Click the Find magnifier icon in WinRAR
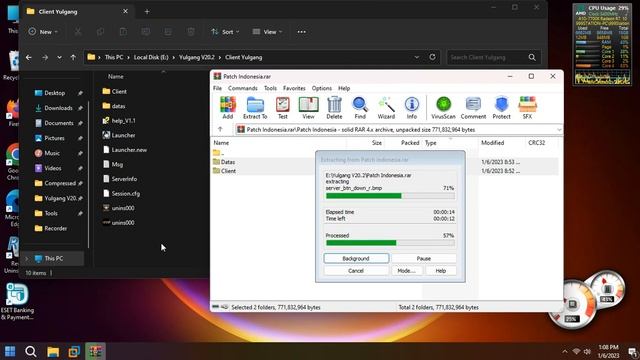The image size is (640, 360). click(x=360, y=108)
